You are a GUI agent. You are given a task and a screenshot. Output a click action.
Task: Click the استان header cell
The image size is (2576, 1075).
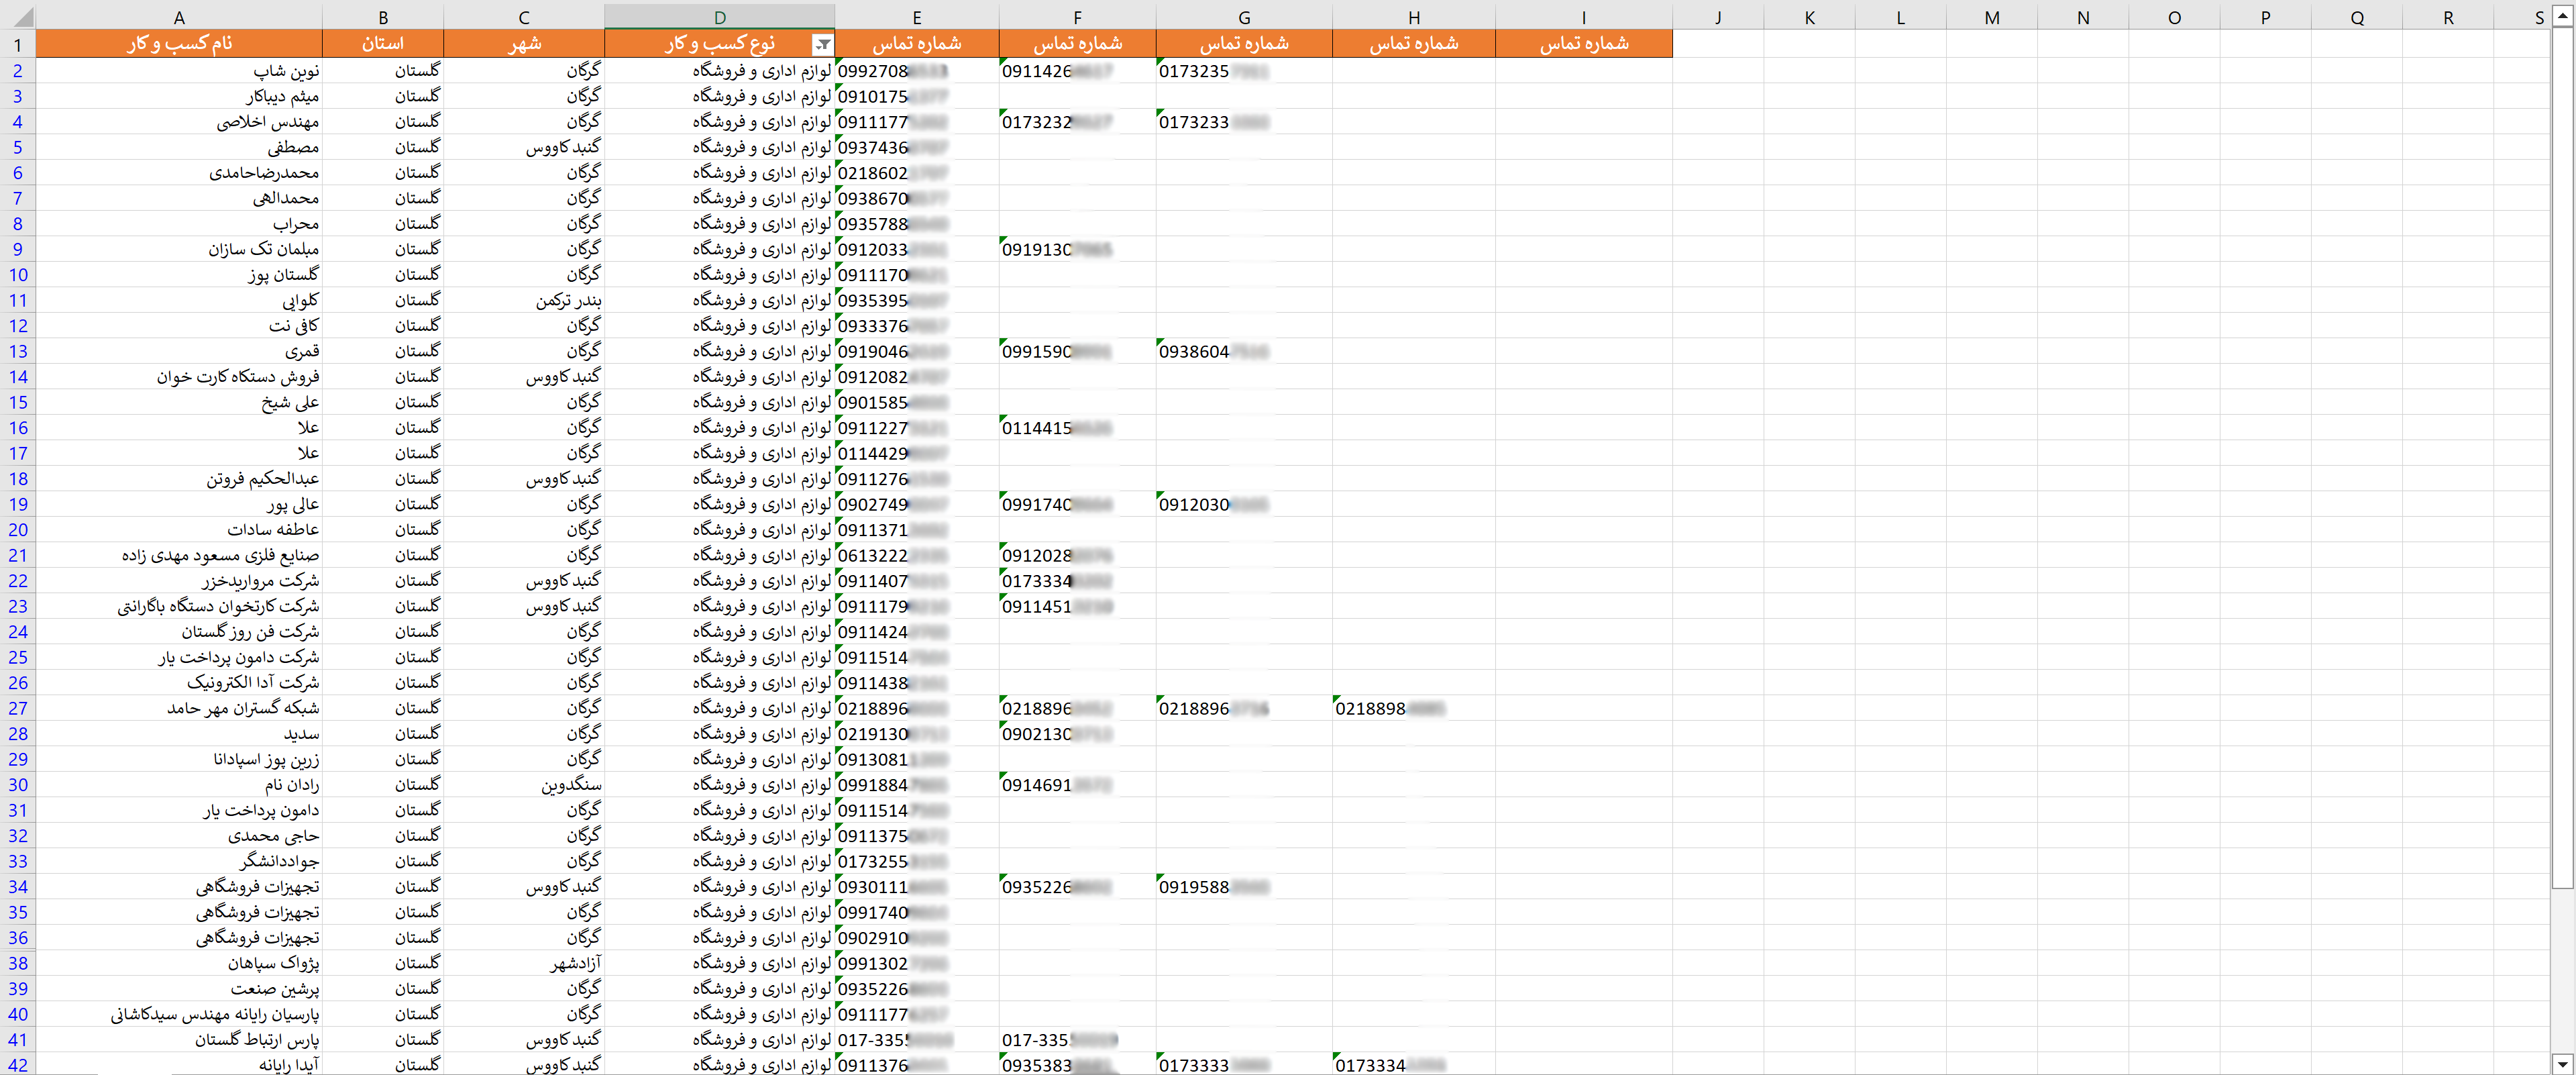point(383,44)
